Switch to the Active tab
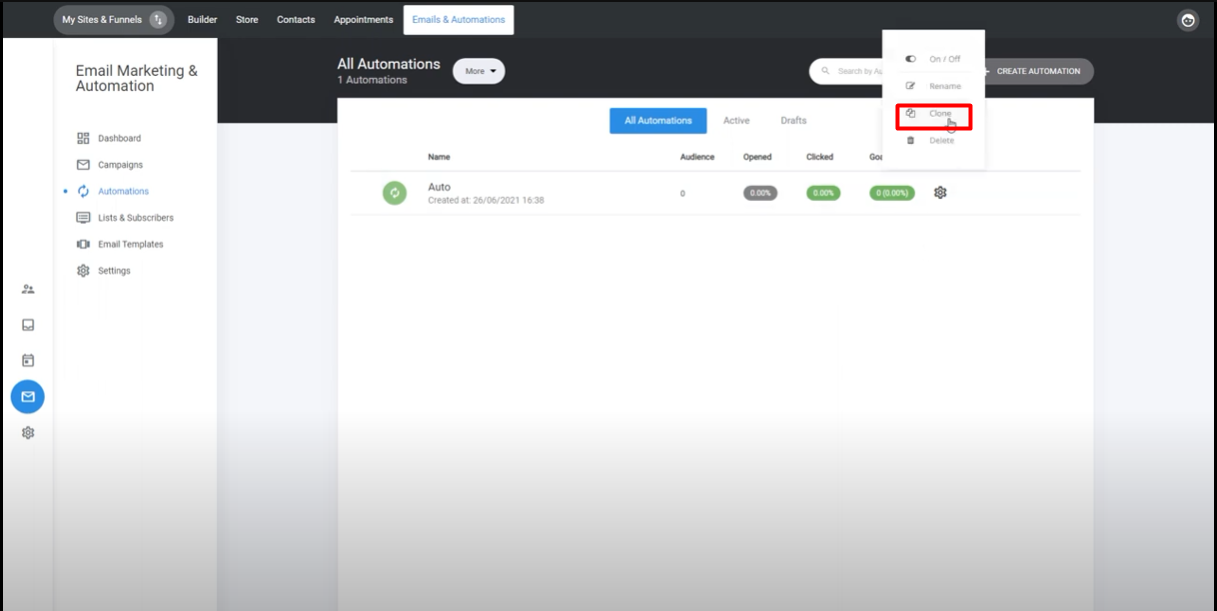The width and height of the screenshot is (1217, 611). (x=736, y=121)
